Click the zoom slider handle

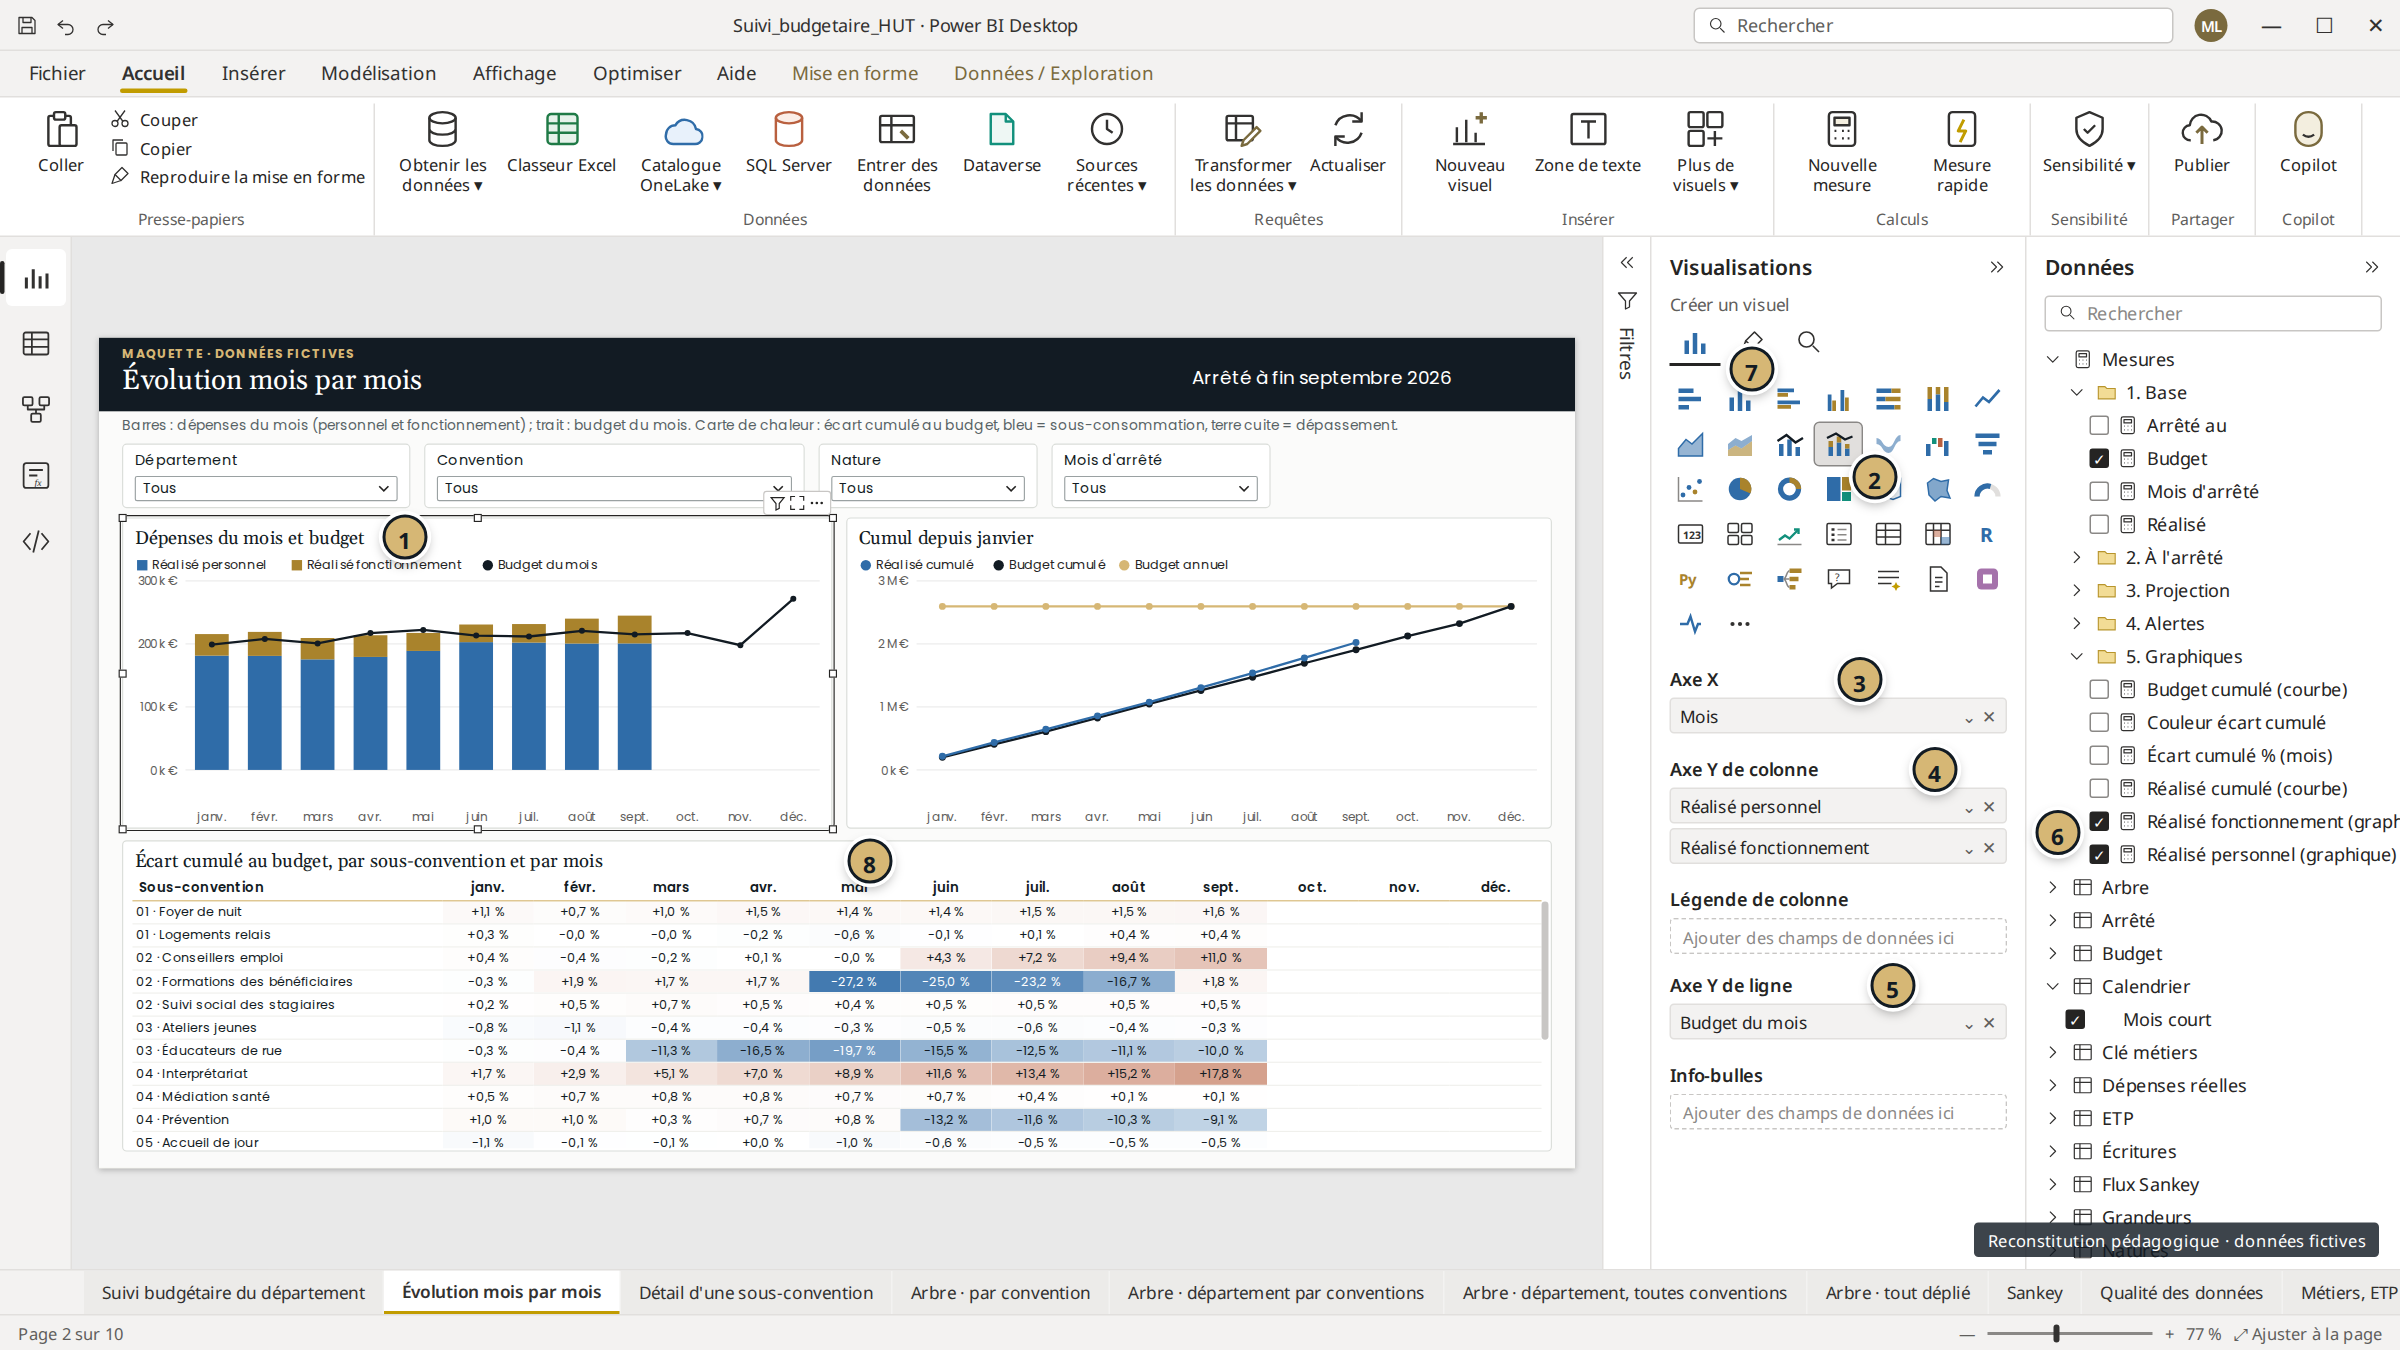click(2057, 1334)
